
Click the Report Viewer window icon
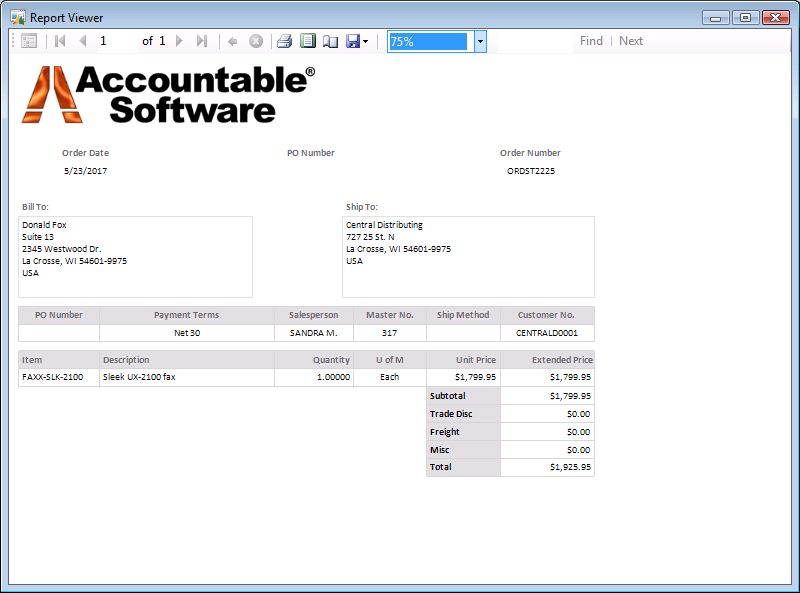(x=17, y=17)
